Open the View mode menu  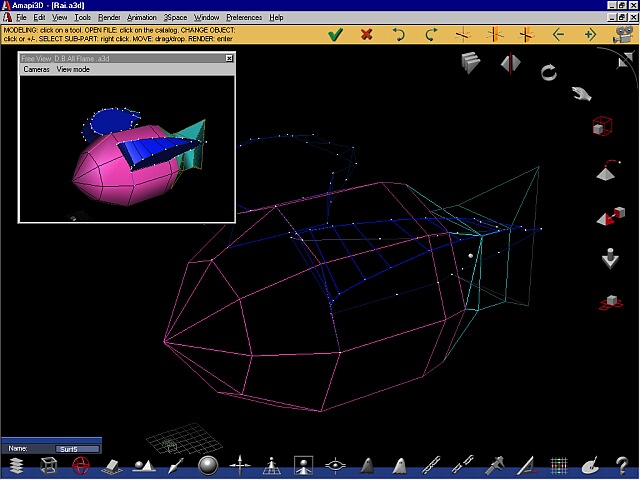pos(73,70)
